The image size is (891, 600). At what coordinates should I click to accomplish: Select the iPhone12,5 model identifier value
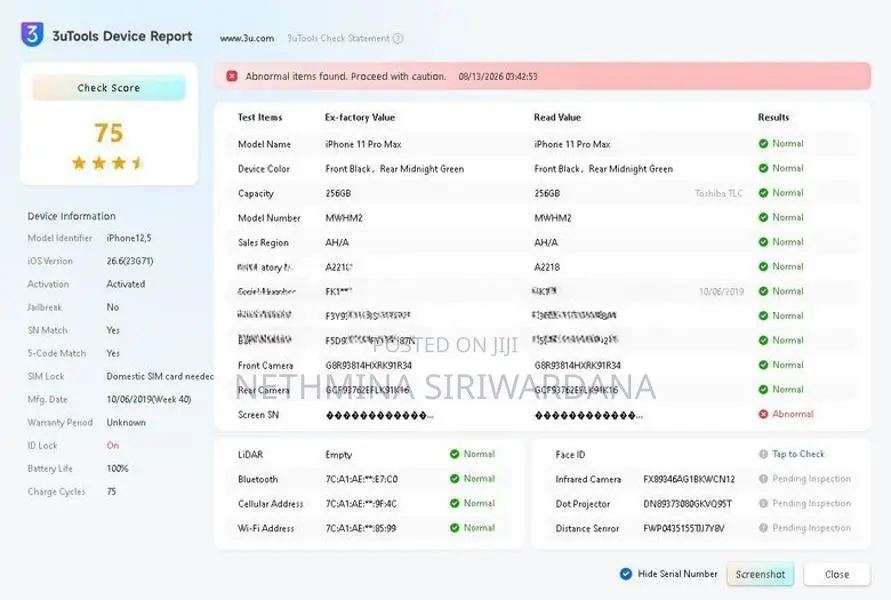tap(129, 238)
